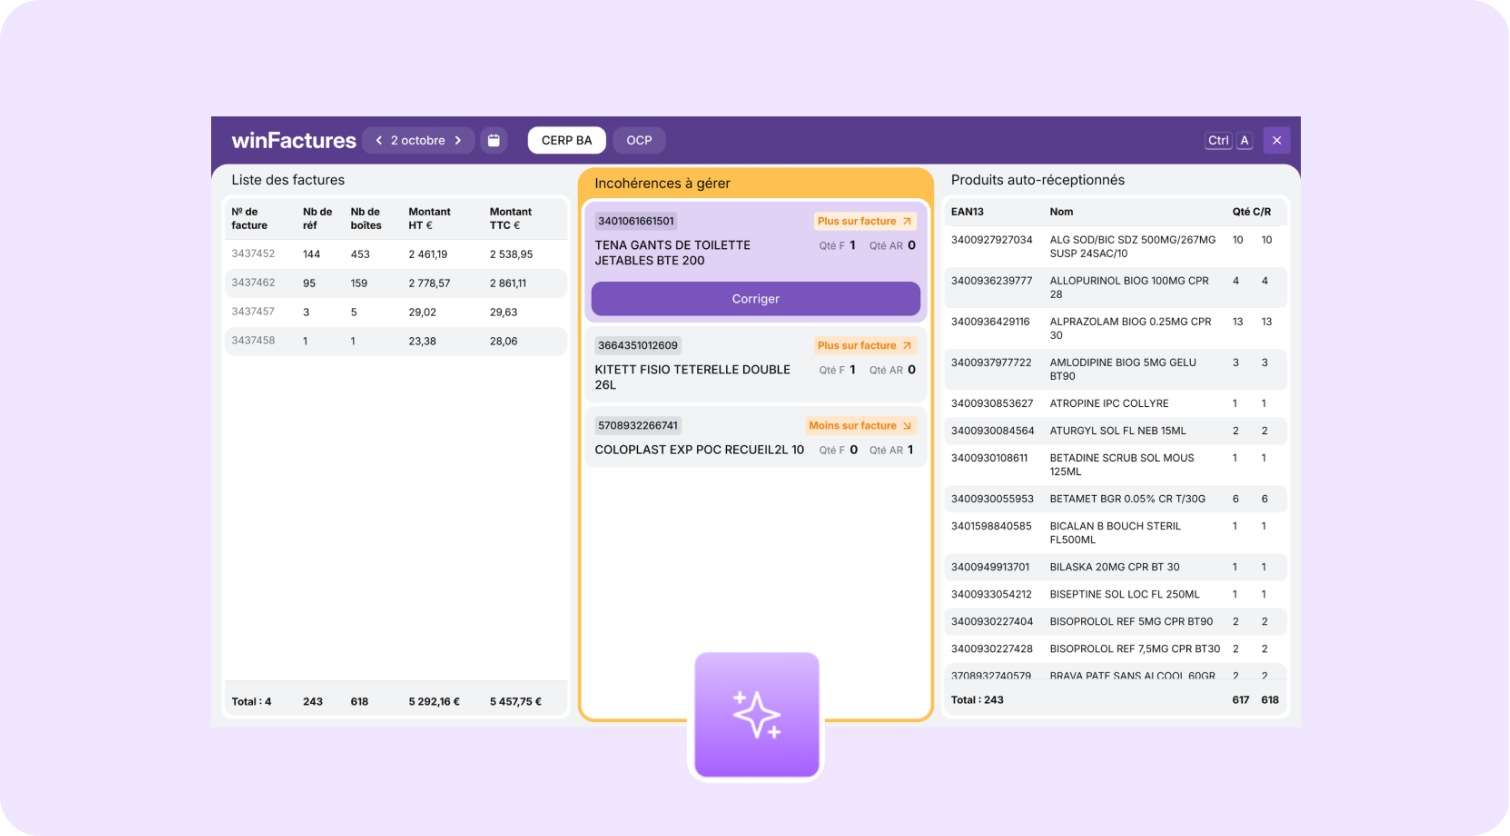Select invoice number 3437452
This screenshot has height=836, width=1510.
(x=253, y=254)
